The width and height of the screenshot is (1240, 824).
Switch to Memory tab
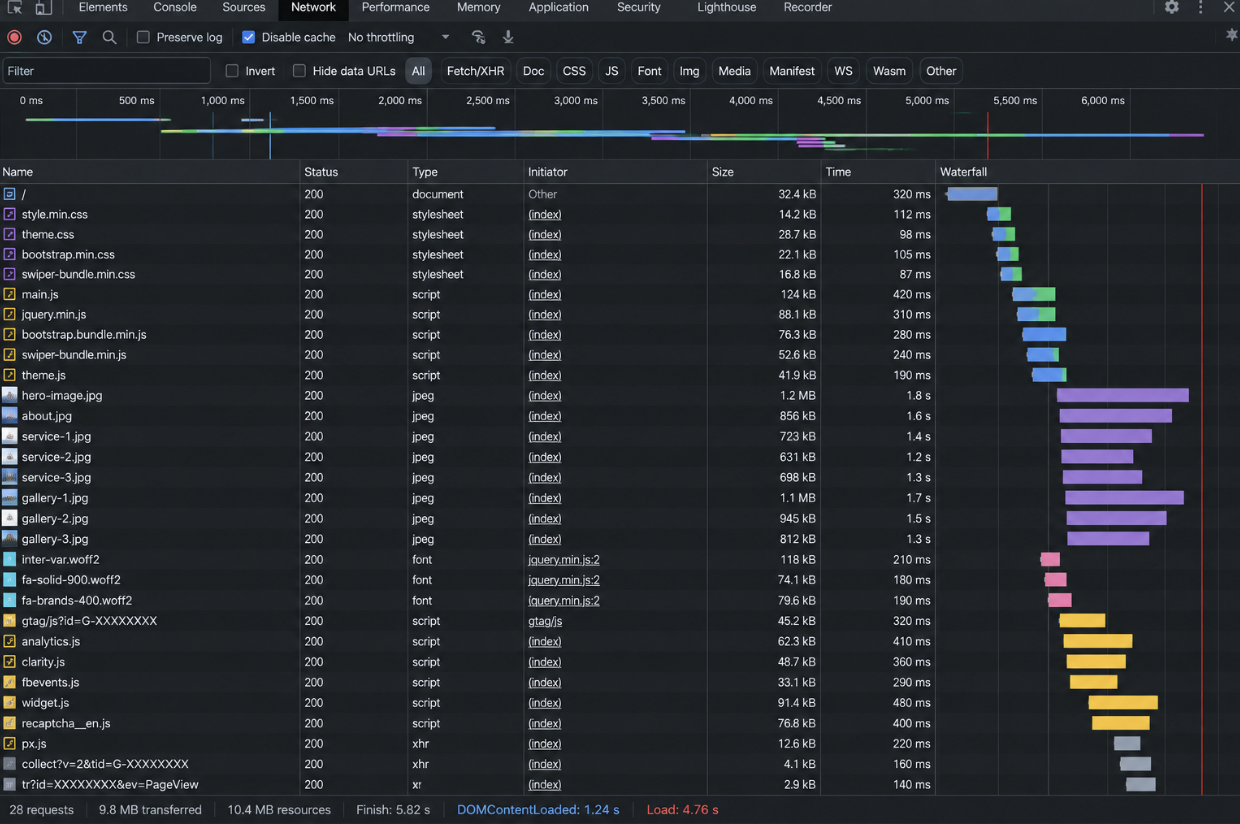[x=478, y=8]
